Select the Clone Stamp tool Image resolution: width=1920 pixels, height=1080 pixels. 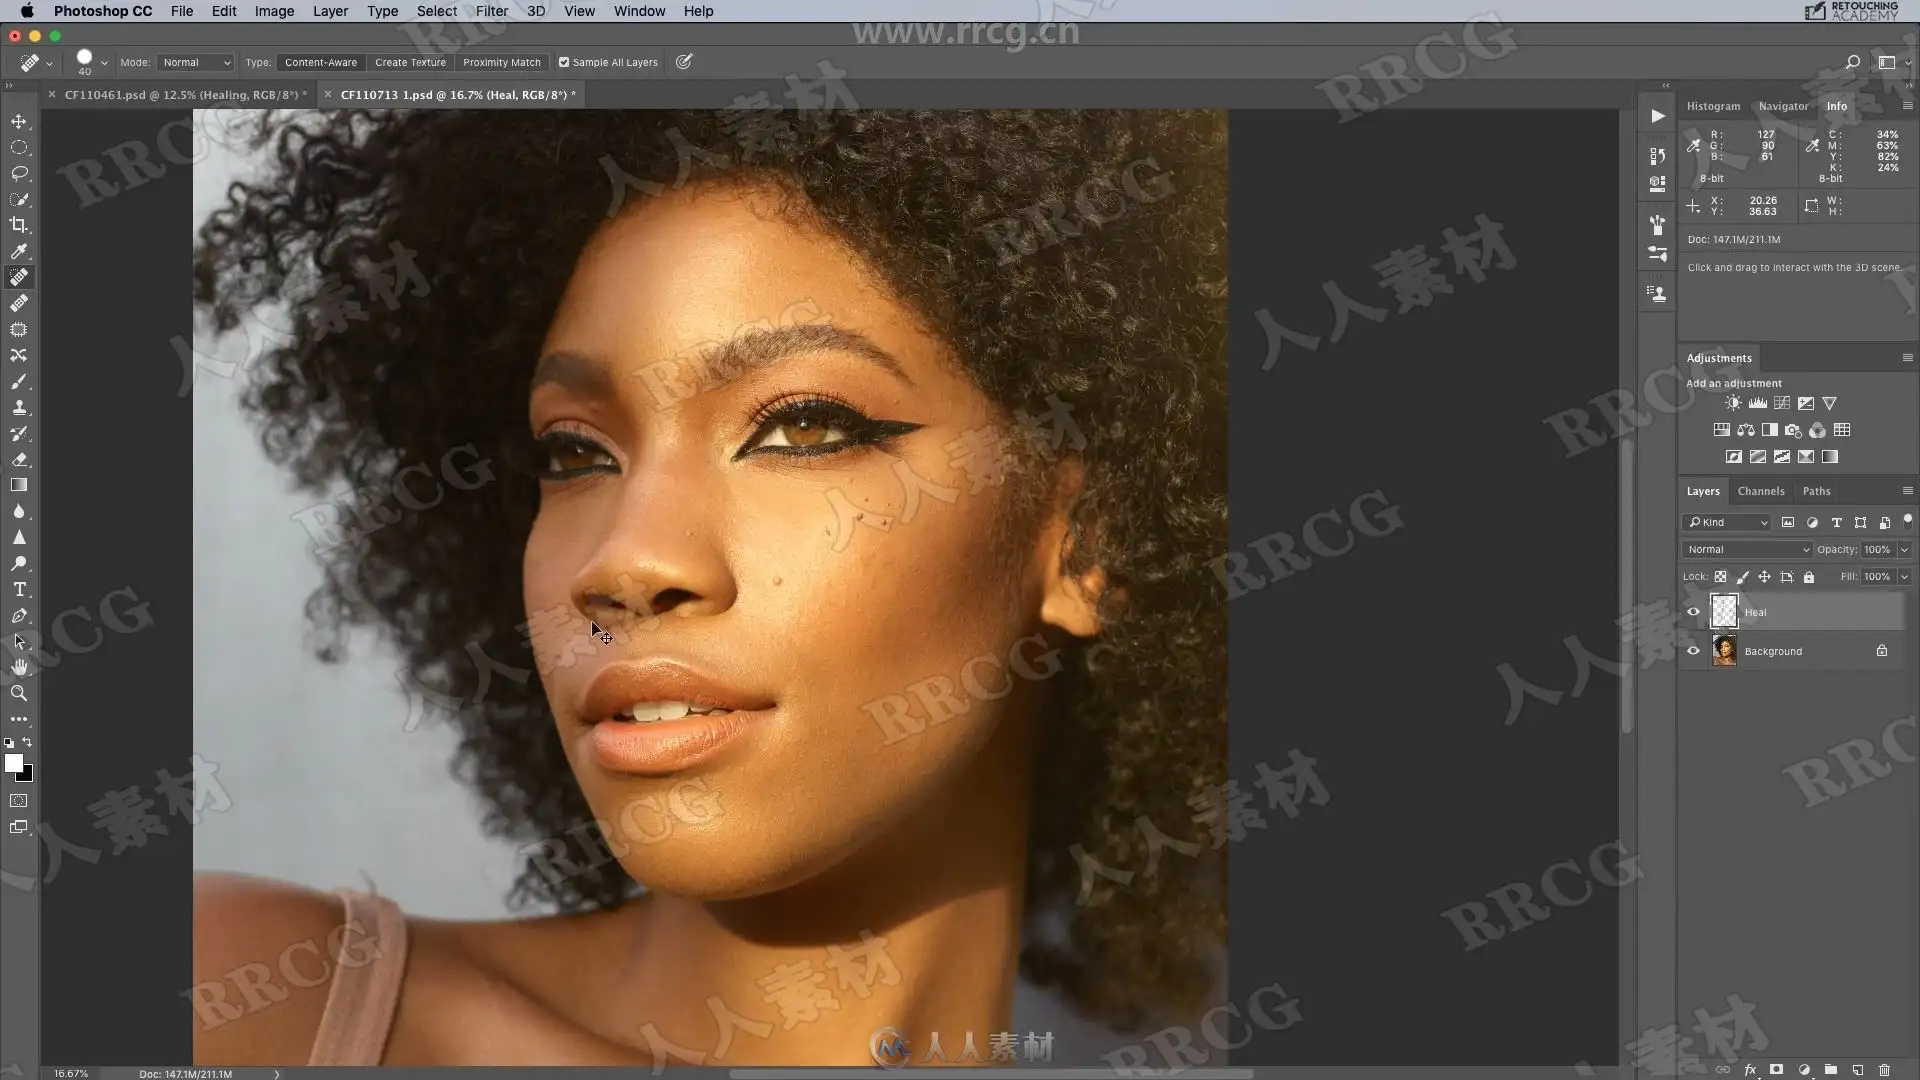pyautogui.click(x=19, y=407)
